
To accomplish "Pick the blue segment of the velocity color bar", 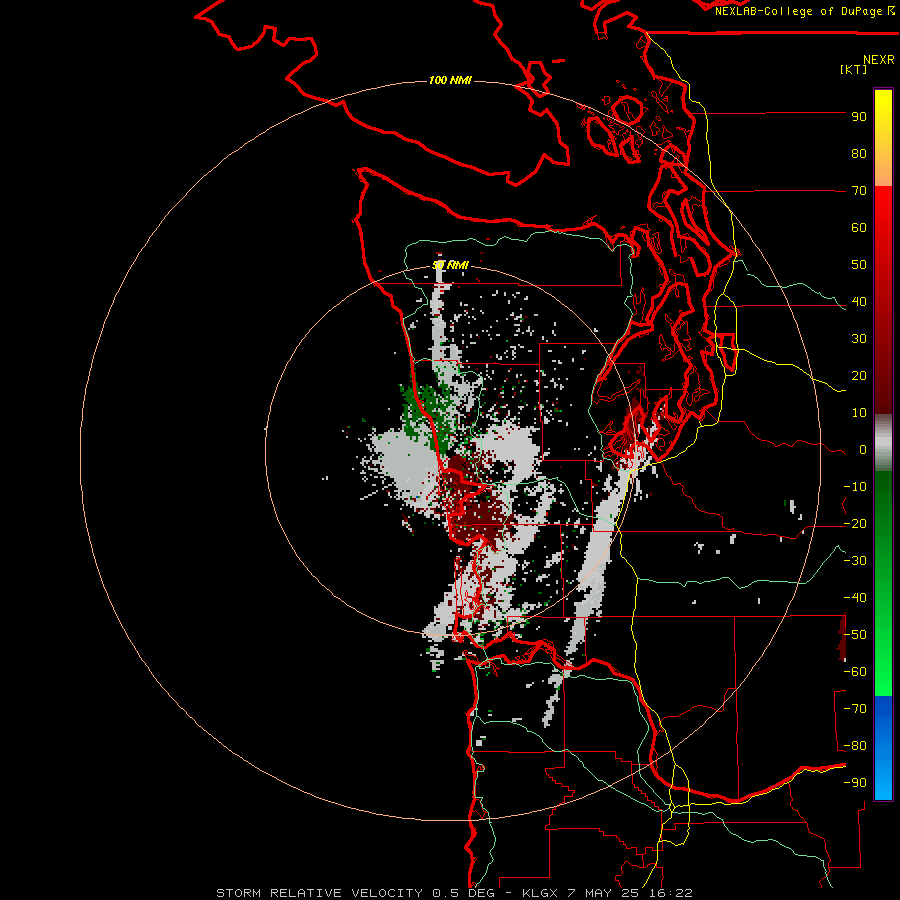I will pyautogui.click(x=883, y=747).
